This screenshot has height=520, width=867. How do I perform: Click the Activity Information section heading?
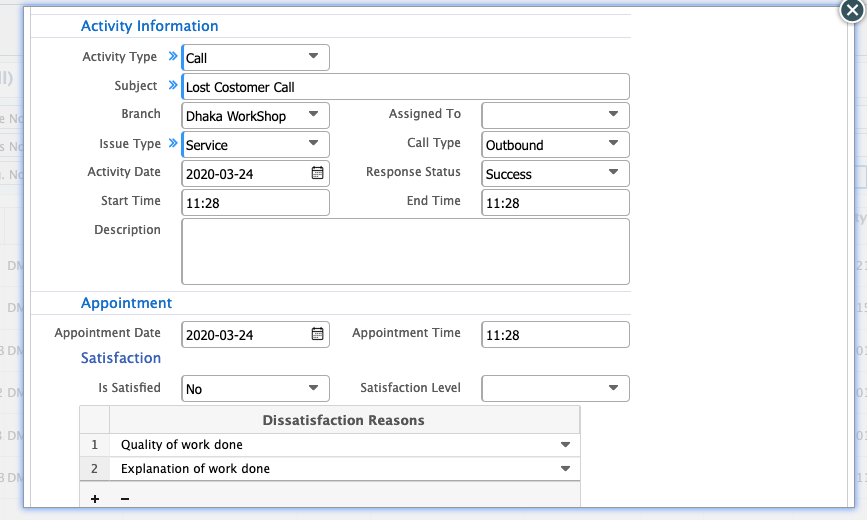click(x=149, y=26)
